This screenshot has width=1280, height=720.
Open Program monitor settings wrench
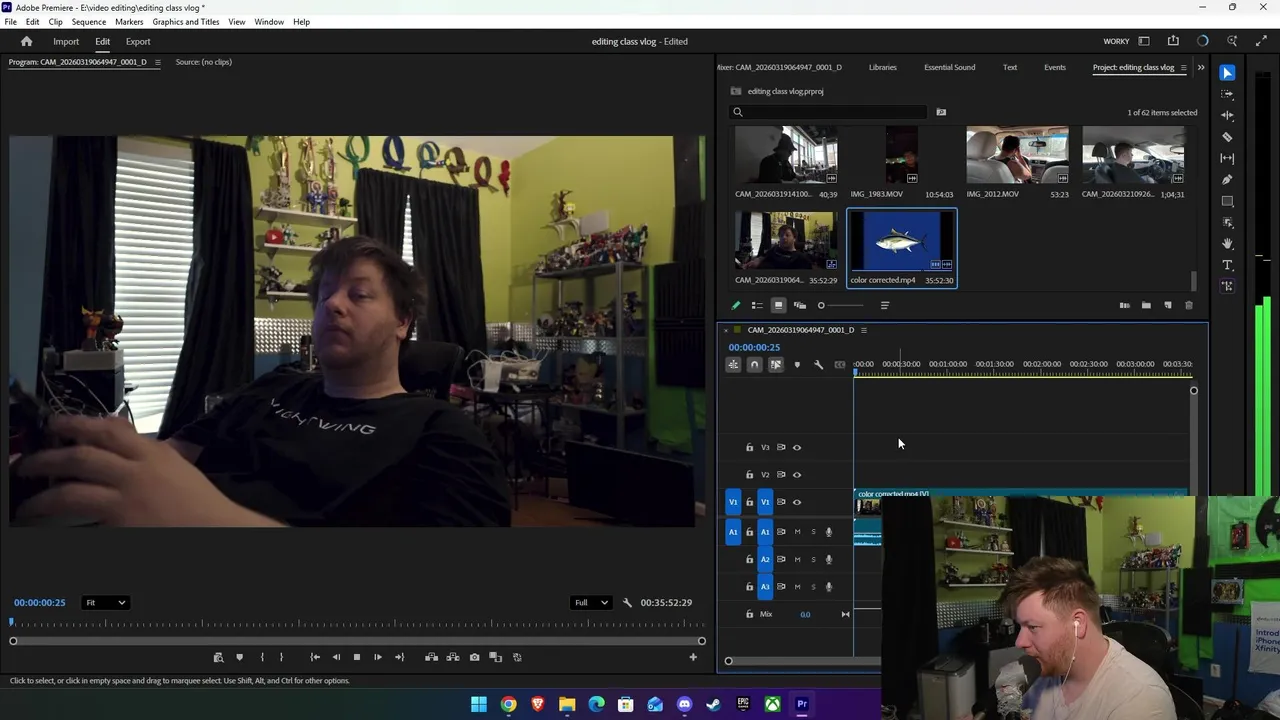tap(627, 603)
